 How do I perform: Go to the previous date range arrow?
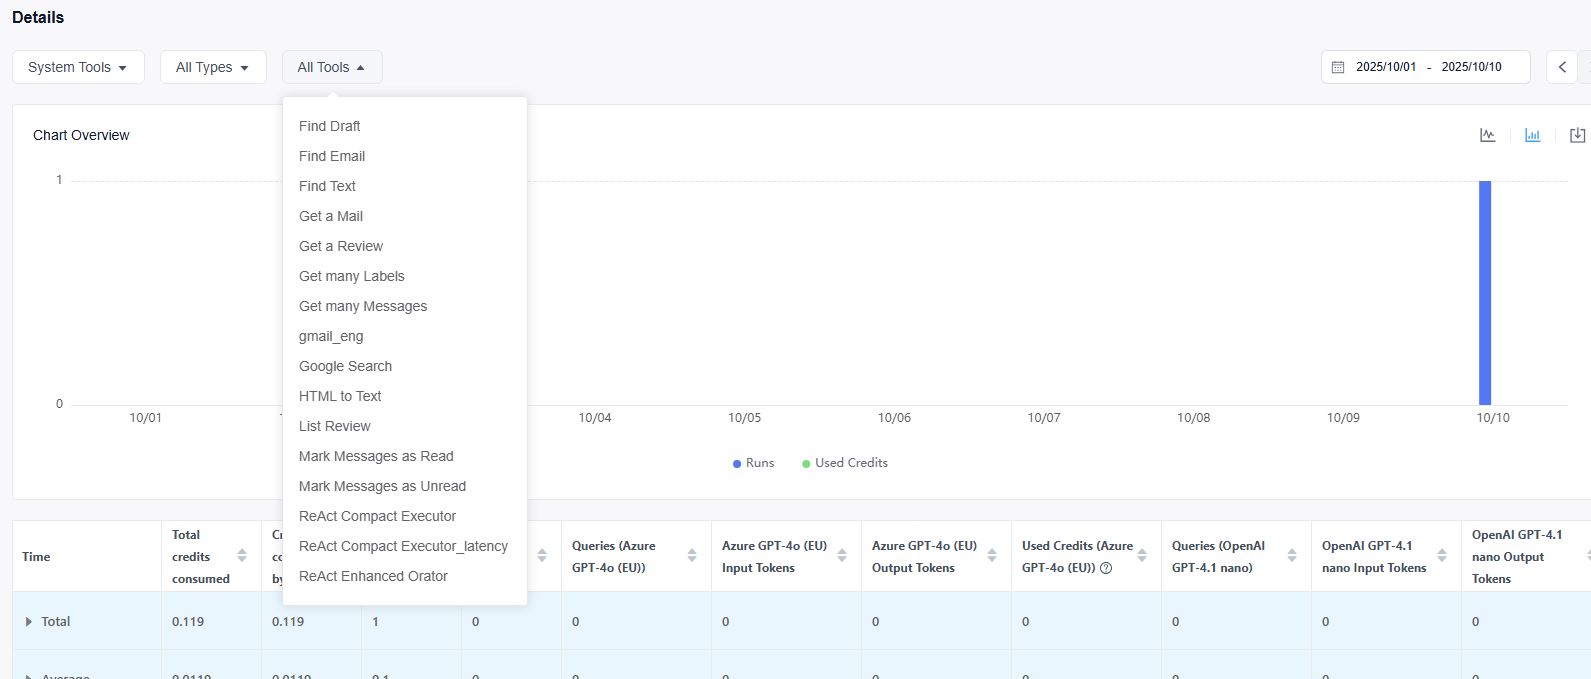click(1562, 67)
